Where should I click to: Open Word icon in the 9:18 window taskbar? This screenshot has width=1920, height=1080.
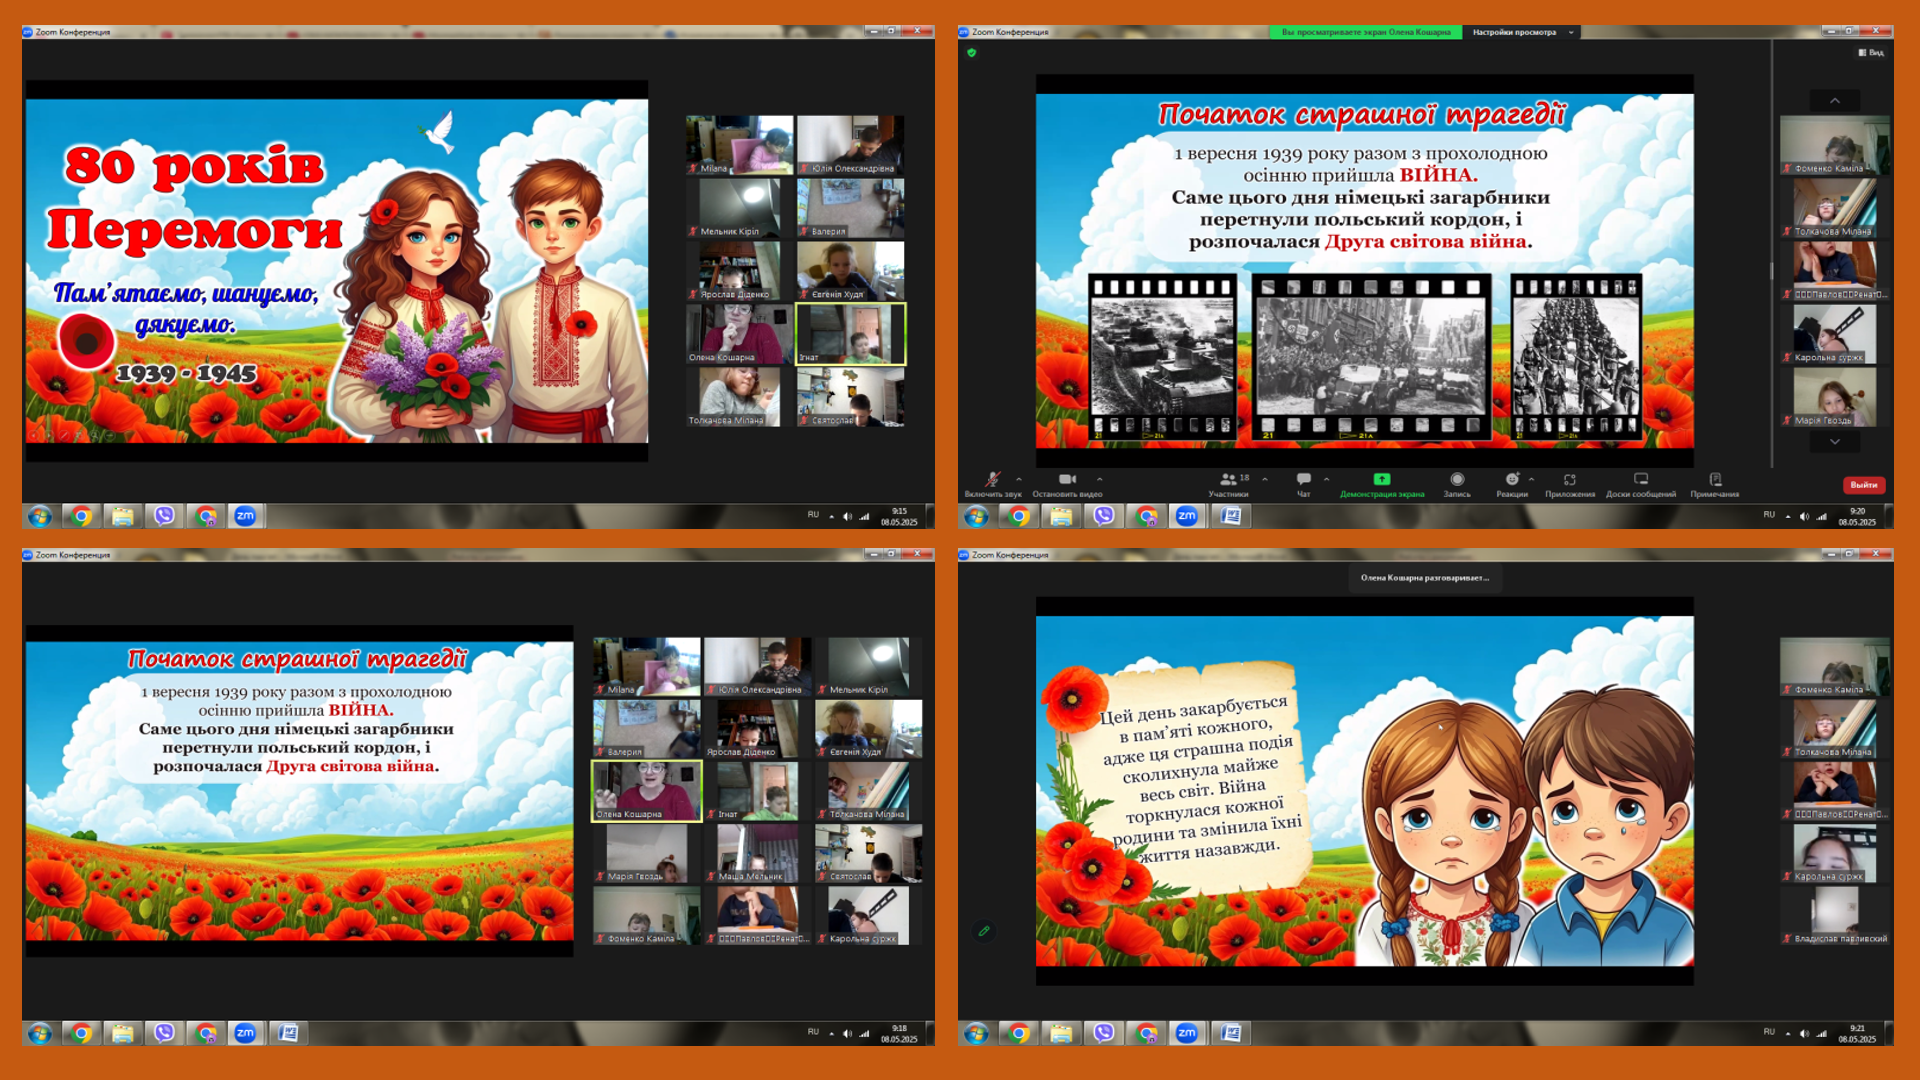tap(288, 1033)
